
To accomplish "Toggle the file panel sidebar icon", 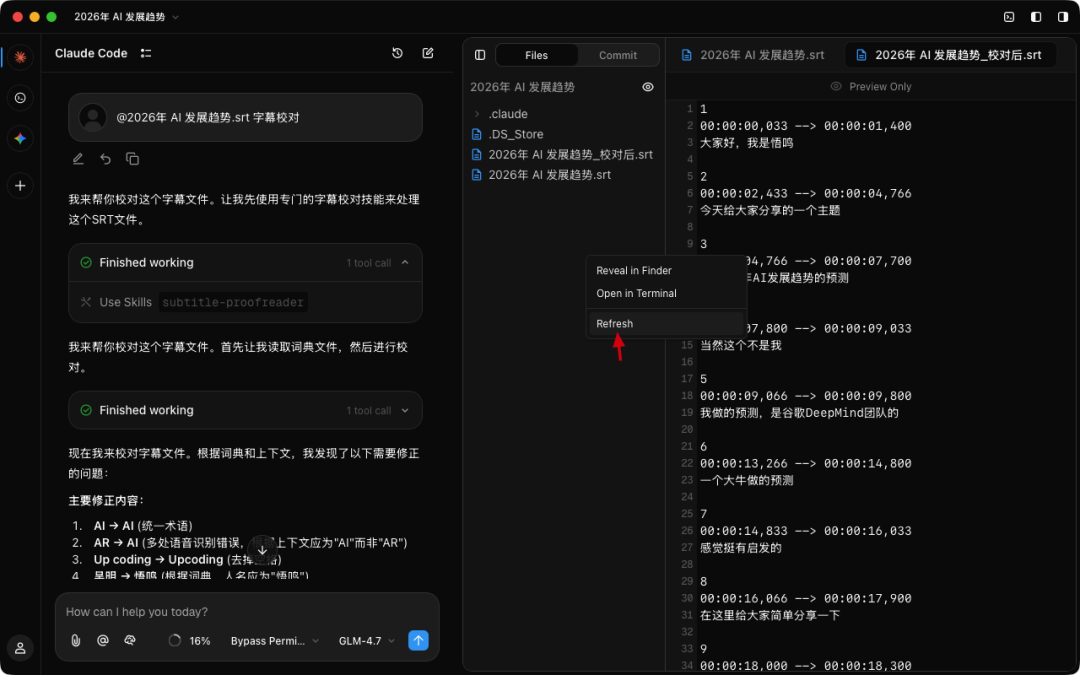I will tap(480, 55).
